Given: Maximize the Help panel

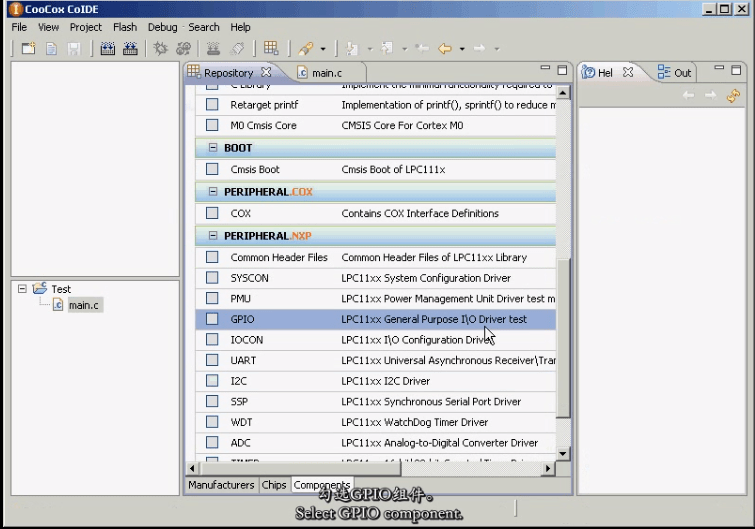Looking at the screenshot, I should pos(736,70).
